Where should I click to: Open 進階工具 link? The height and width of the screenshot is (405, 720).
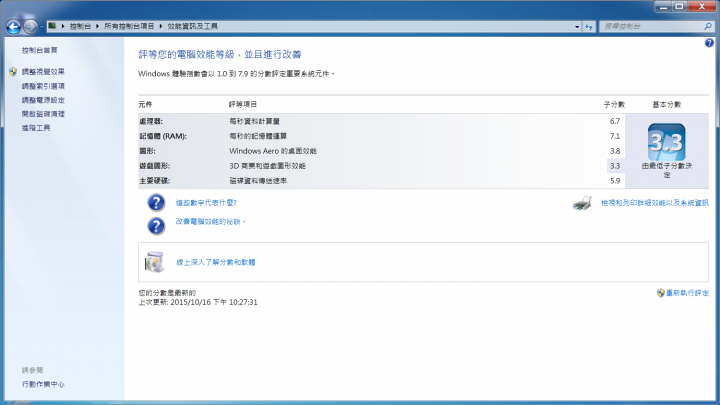[x=36, y=128]
